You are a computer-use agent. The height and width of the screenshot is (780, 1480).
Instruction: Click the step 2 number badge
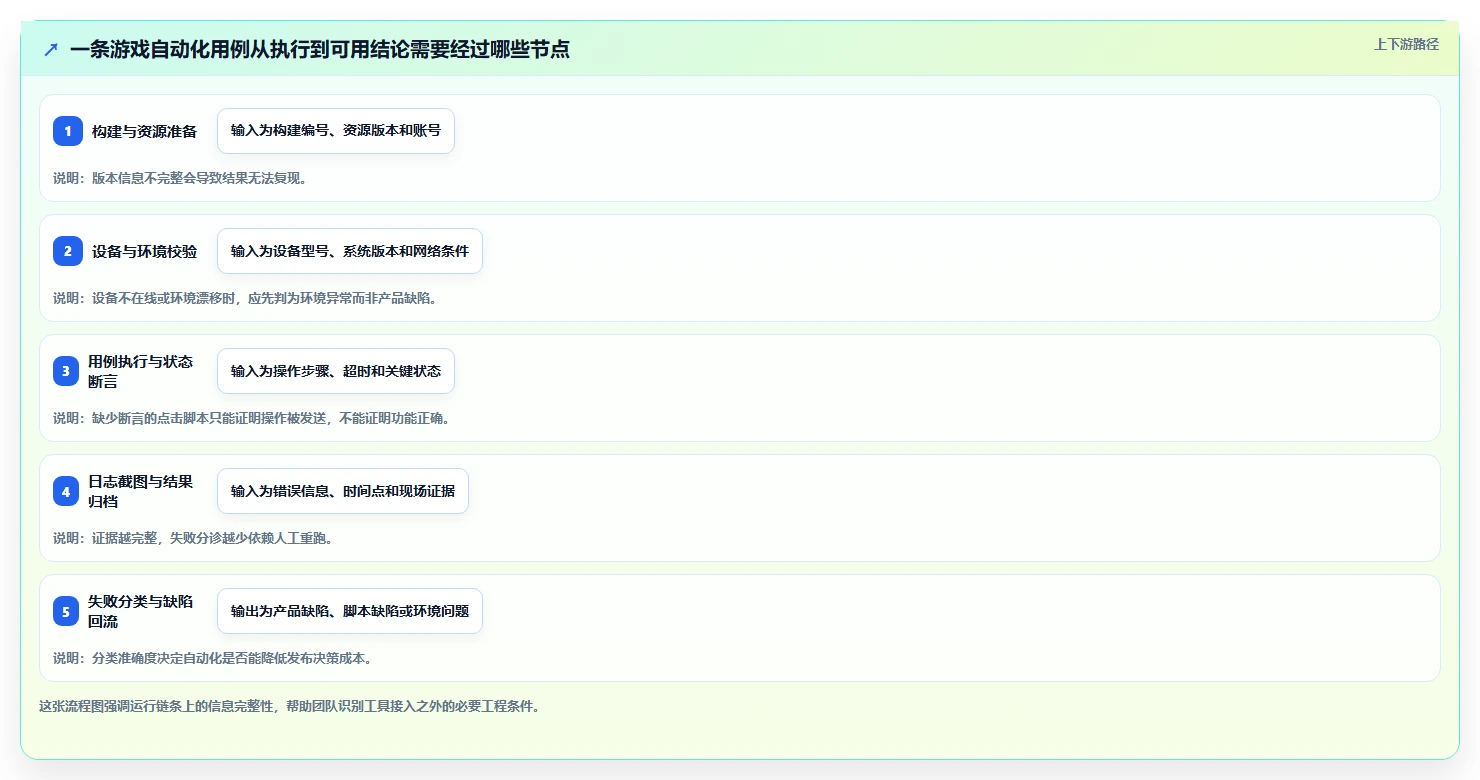click(x=68, y=251)
